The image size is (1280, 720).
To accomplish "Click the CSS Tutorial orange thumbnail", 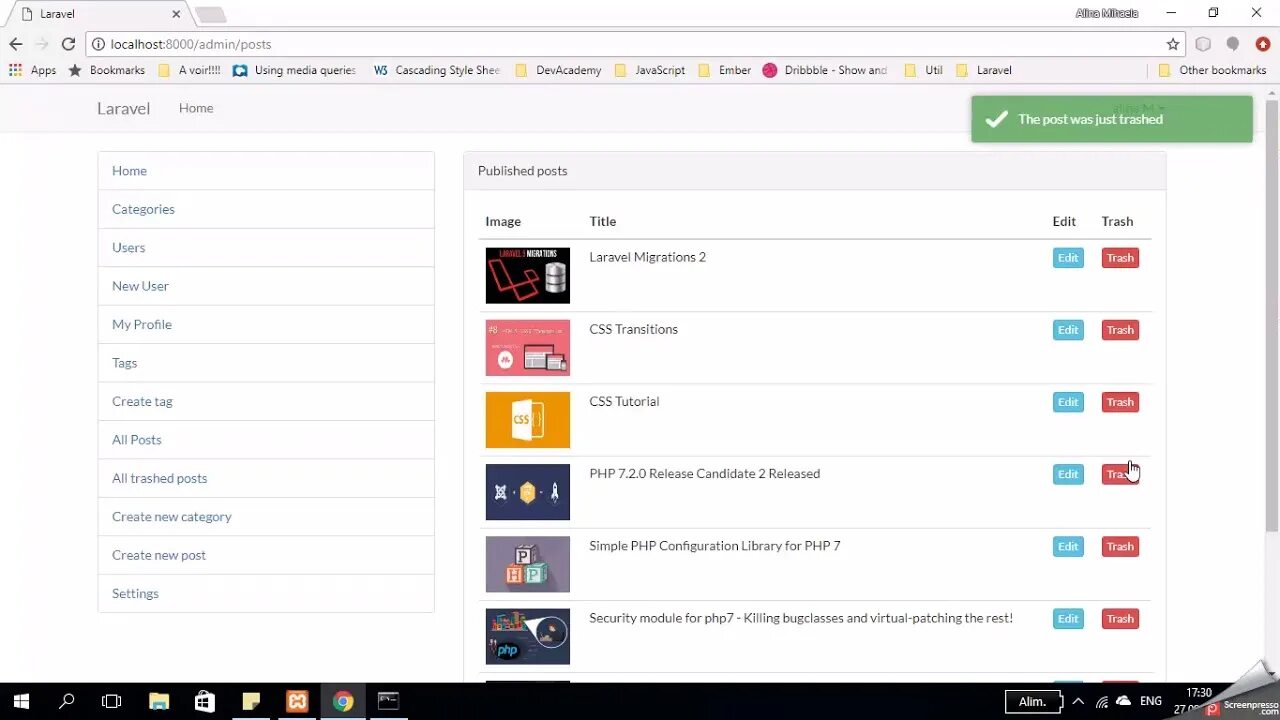I will 528,420.
